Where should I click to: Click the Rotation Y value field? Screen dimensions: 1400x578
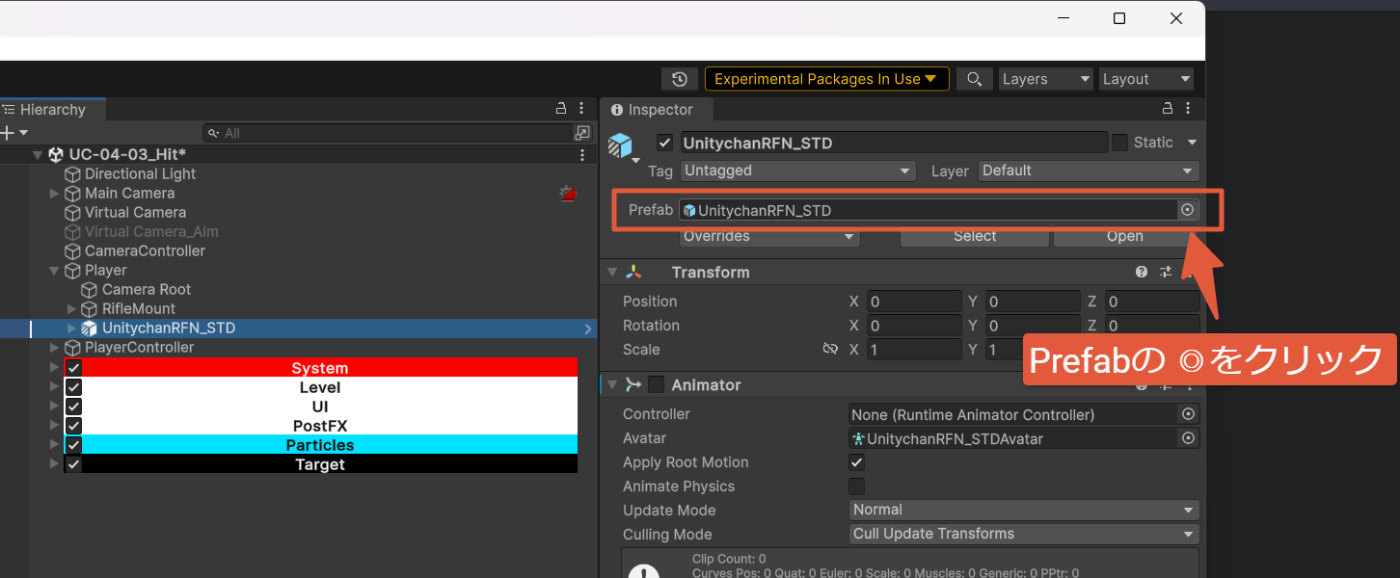1031,326
